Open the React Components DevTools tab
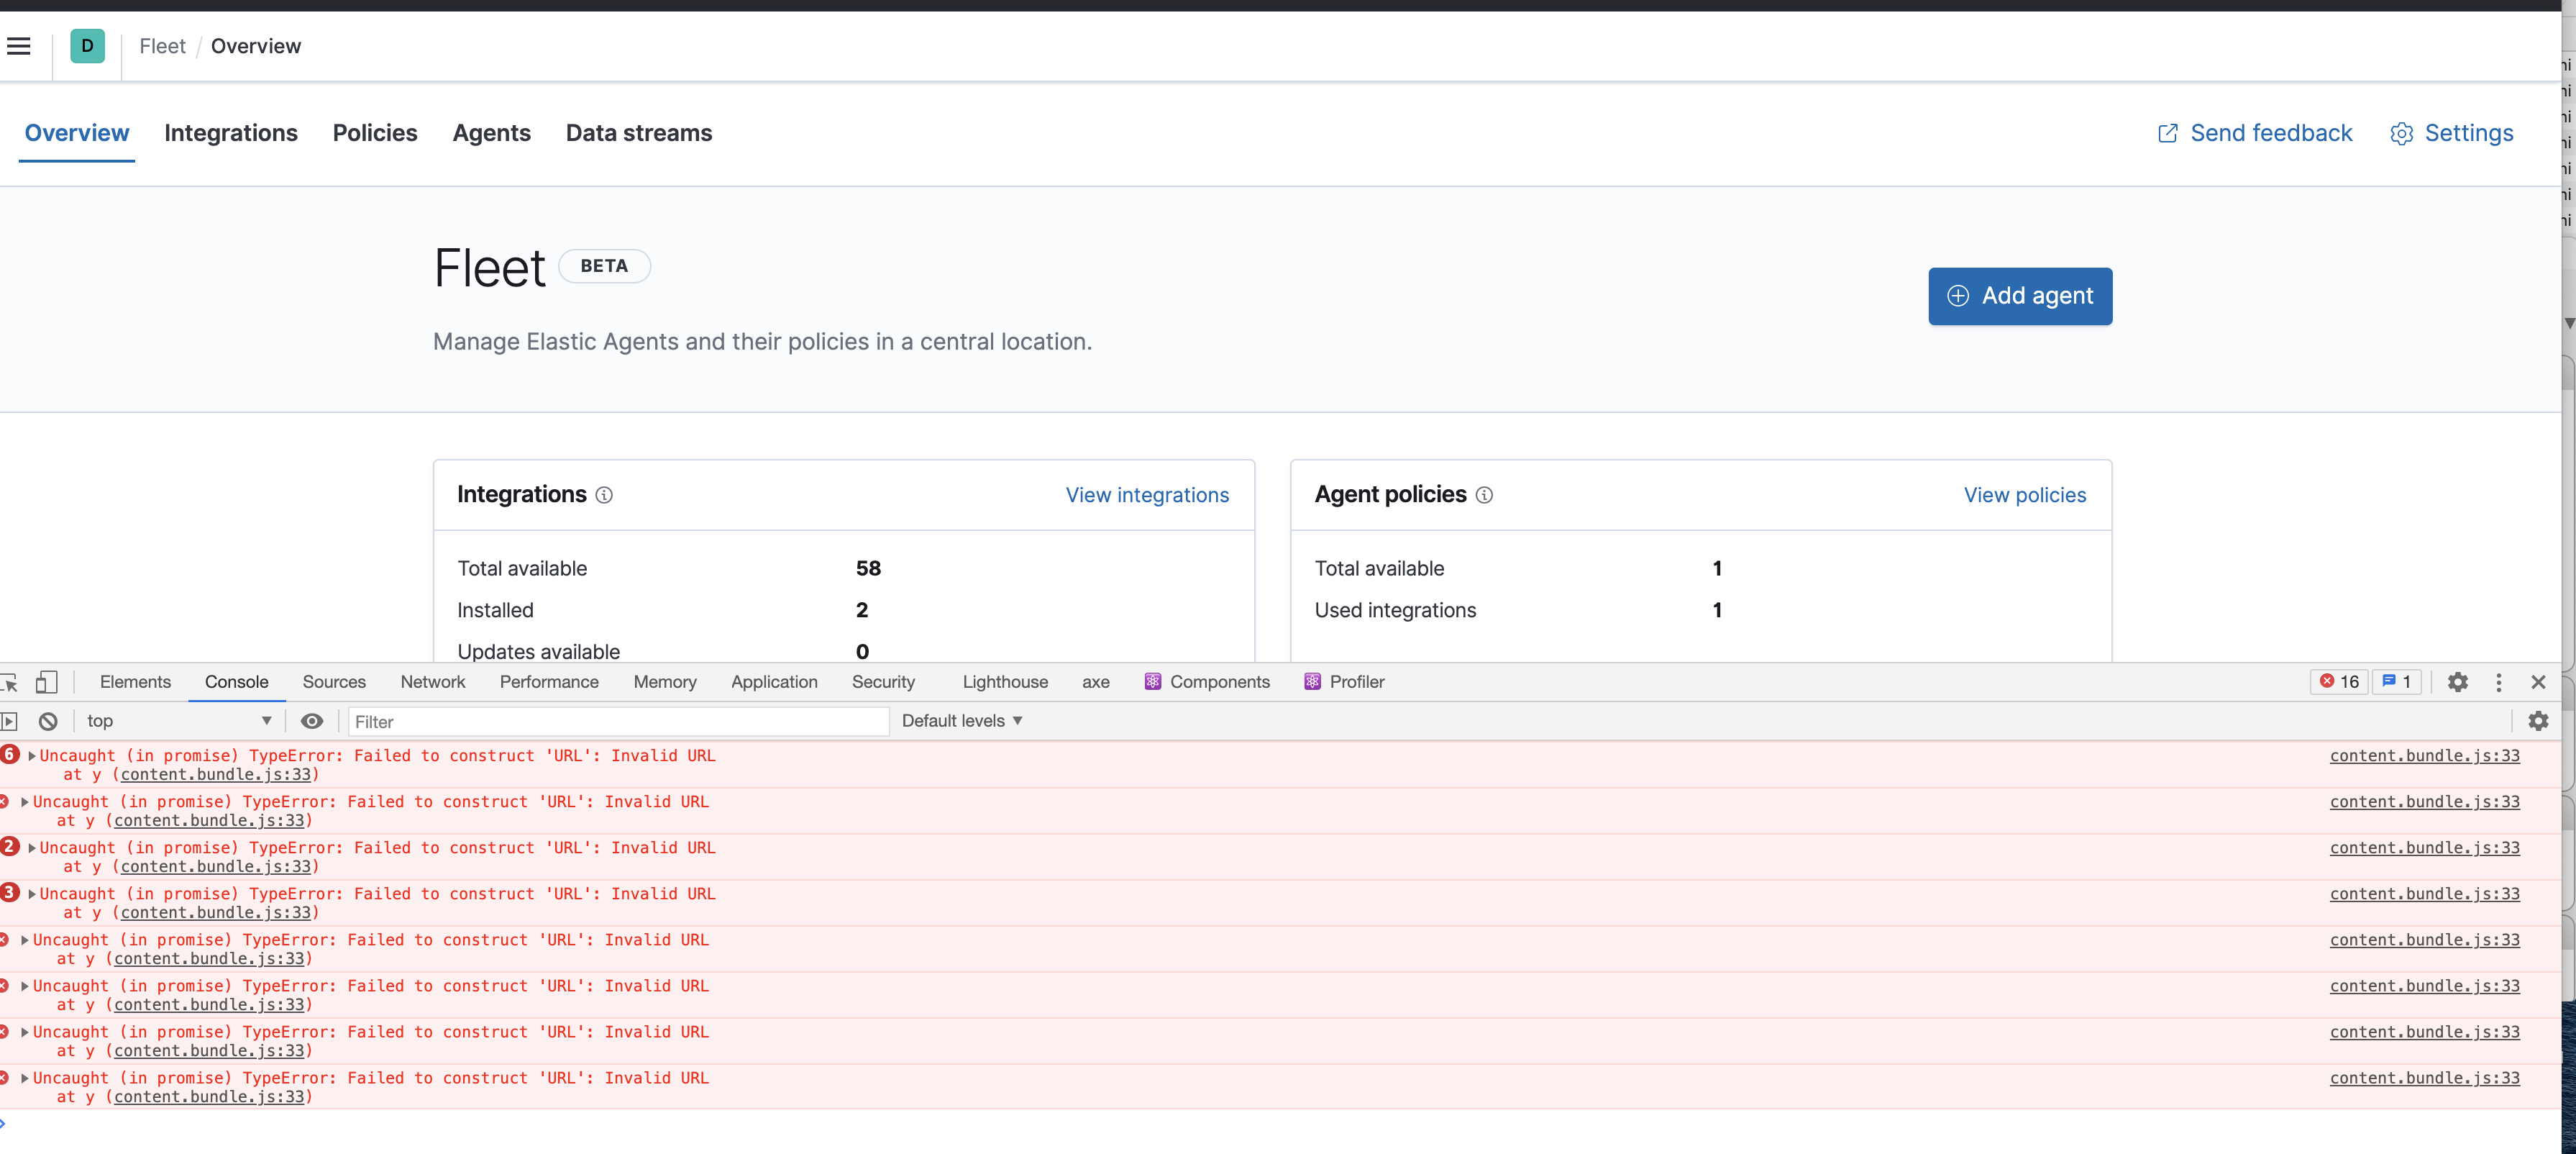The width and height of the screenshot is (2576, 1154). pos(1207,682)
